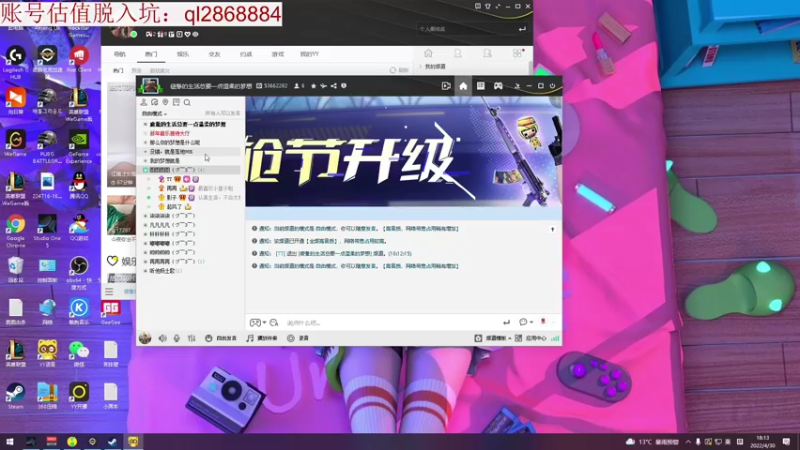The image size is (800, 450).
Task: Open the member list person icon above the channel tree
Action: (x=144, y=103)
